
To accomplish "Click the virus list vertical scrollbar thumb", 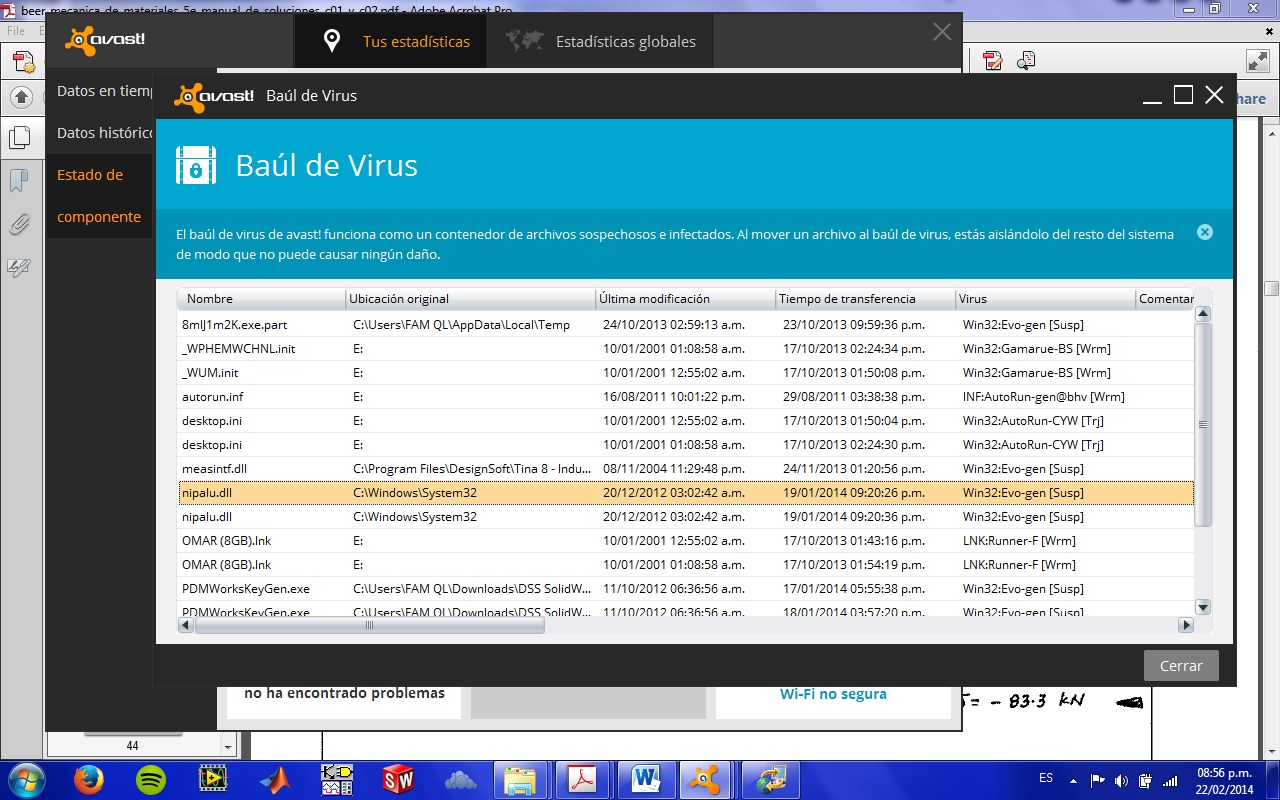I will [1203, 424].
